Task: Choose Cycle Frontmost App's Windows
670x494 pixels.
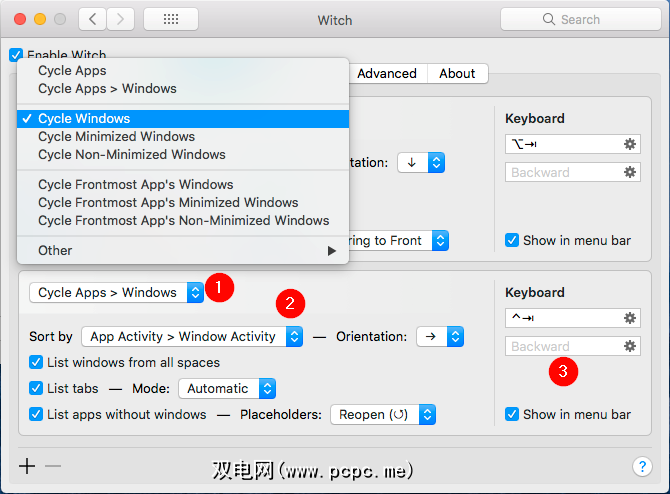Action: click(183, 184)
